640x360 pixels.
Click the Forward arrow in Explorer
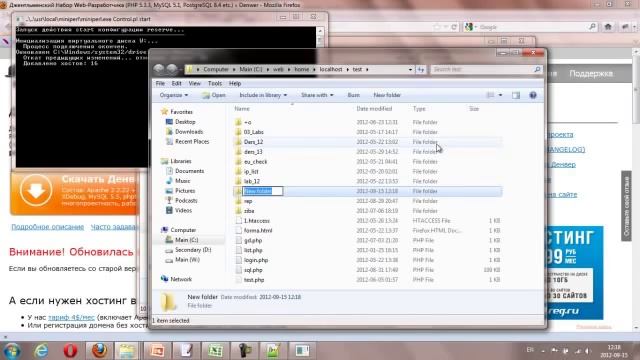click(x=173, y=69)
